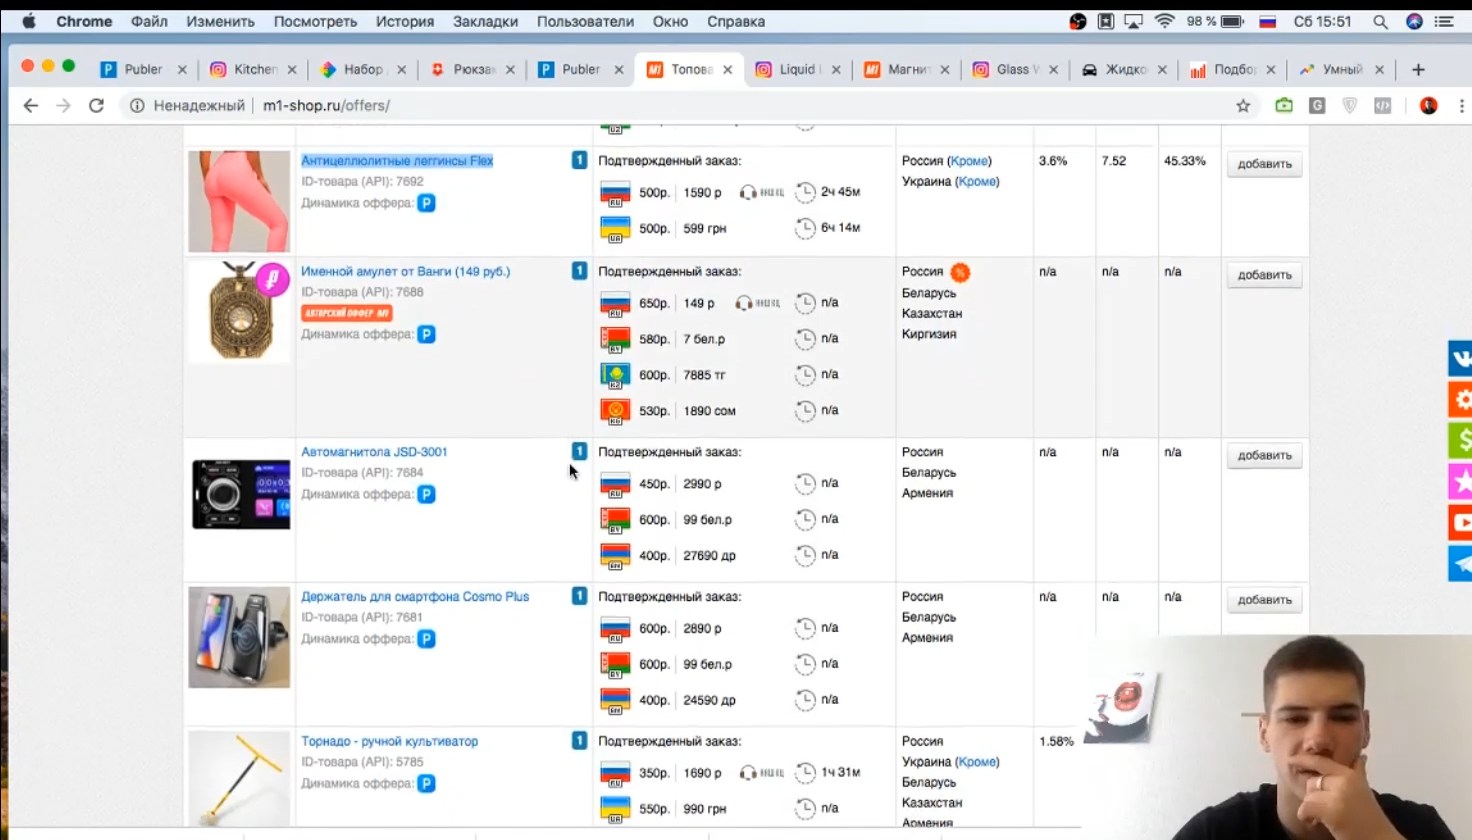
Task: Reload the m1-shop.ru page
Action: coord(96,105)
